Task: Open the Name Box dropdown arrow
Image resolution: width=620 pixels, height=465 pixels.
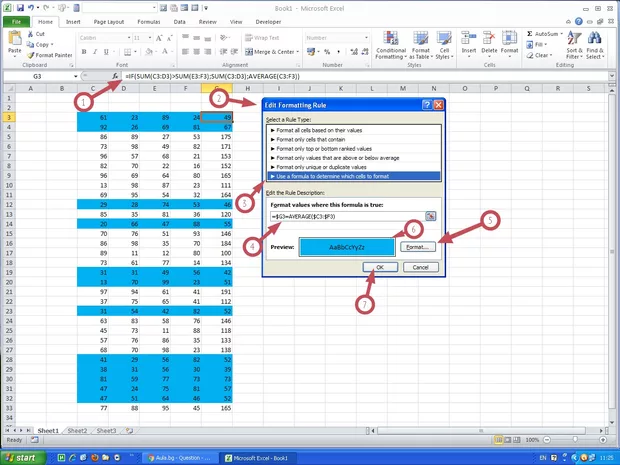Action: 75,76
